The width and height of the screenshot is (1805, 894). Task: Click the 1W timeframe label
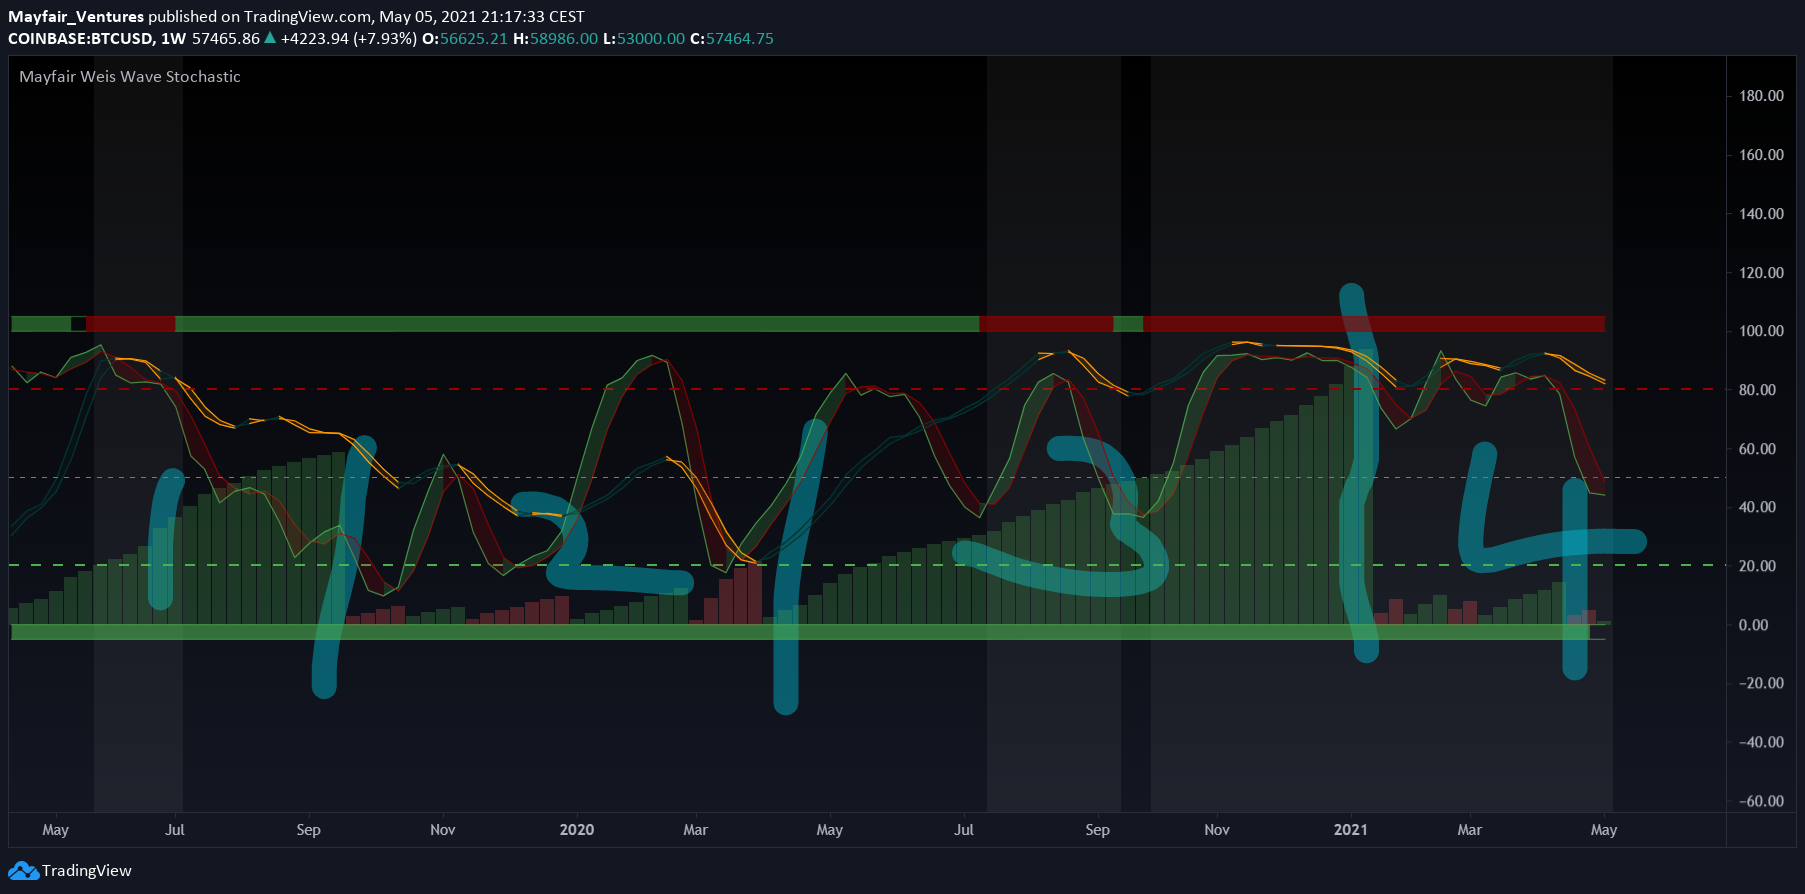(x=174, y=39)
